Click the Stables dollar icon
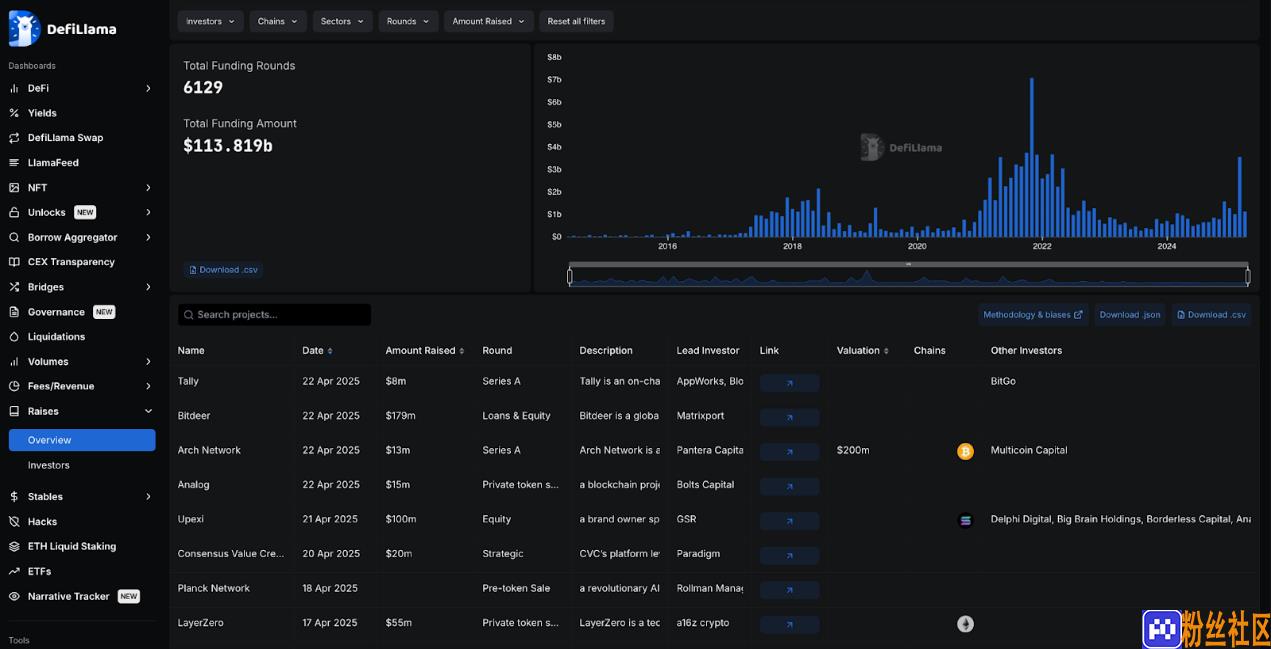 pyautogui.click(x=14, y=497)
